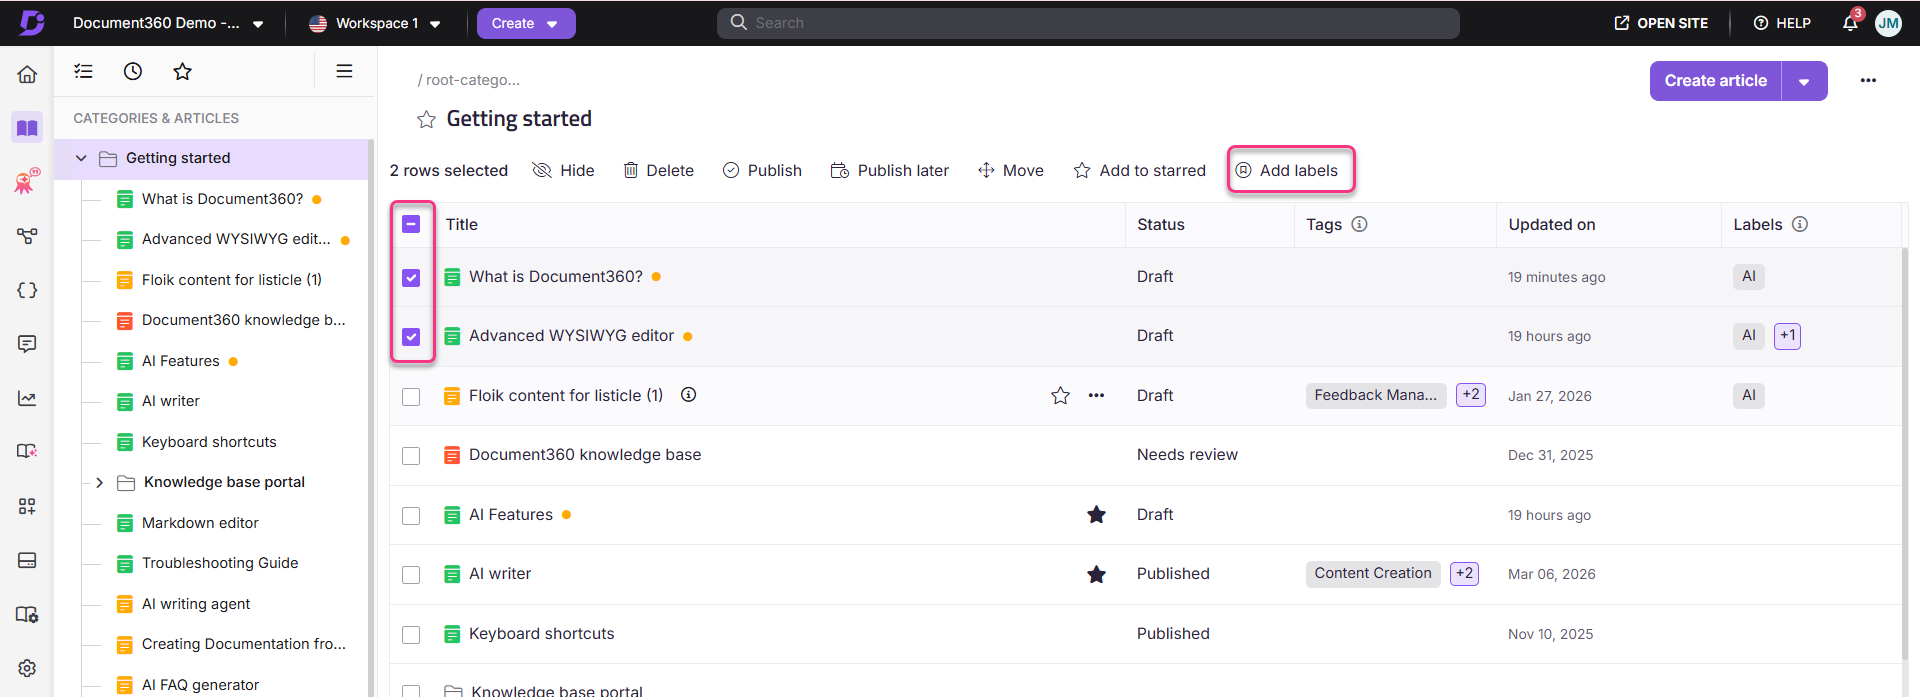Star the Floik content for listicle row
Viewport: 1920px width, 697px height.
coord(1060,396)
